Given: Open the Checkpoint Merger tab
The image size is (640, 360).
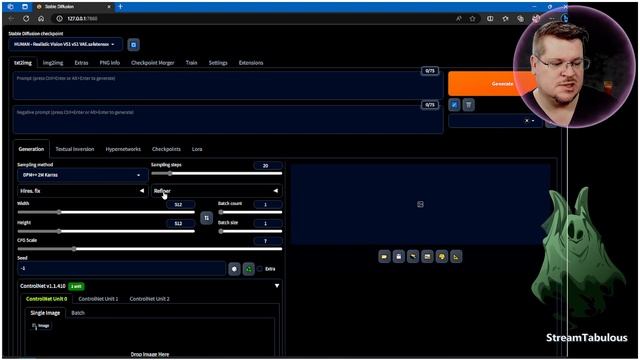Looking at the screenshot, I should pyautogui.click(x=153, y=63).
